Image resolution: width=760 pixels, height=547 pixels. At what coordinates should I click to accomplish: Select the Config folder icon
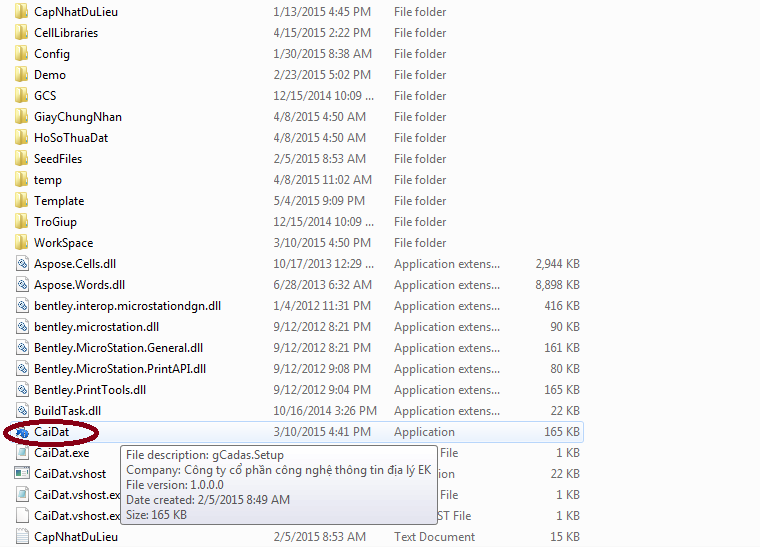23,54
